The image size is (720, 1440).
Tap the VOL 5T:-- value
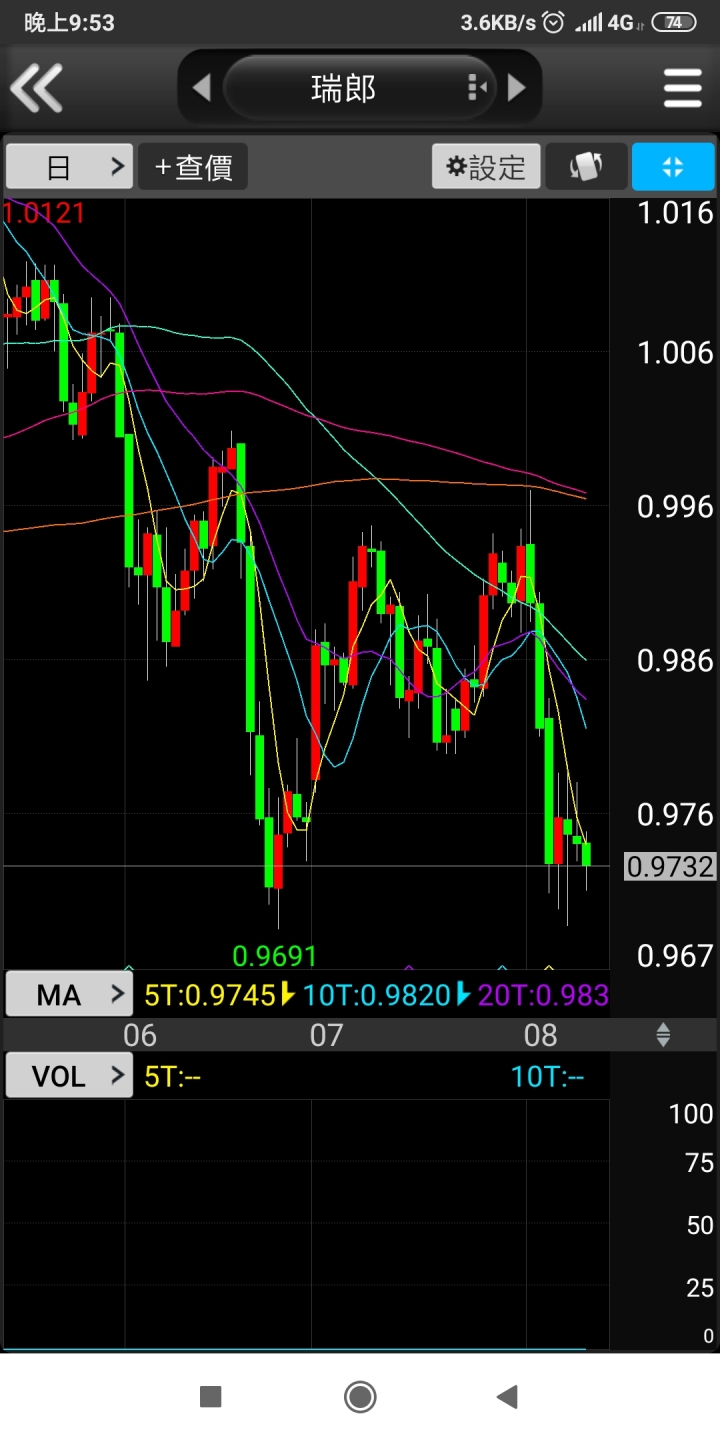pyautogui.click(x=173, y=1076)
